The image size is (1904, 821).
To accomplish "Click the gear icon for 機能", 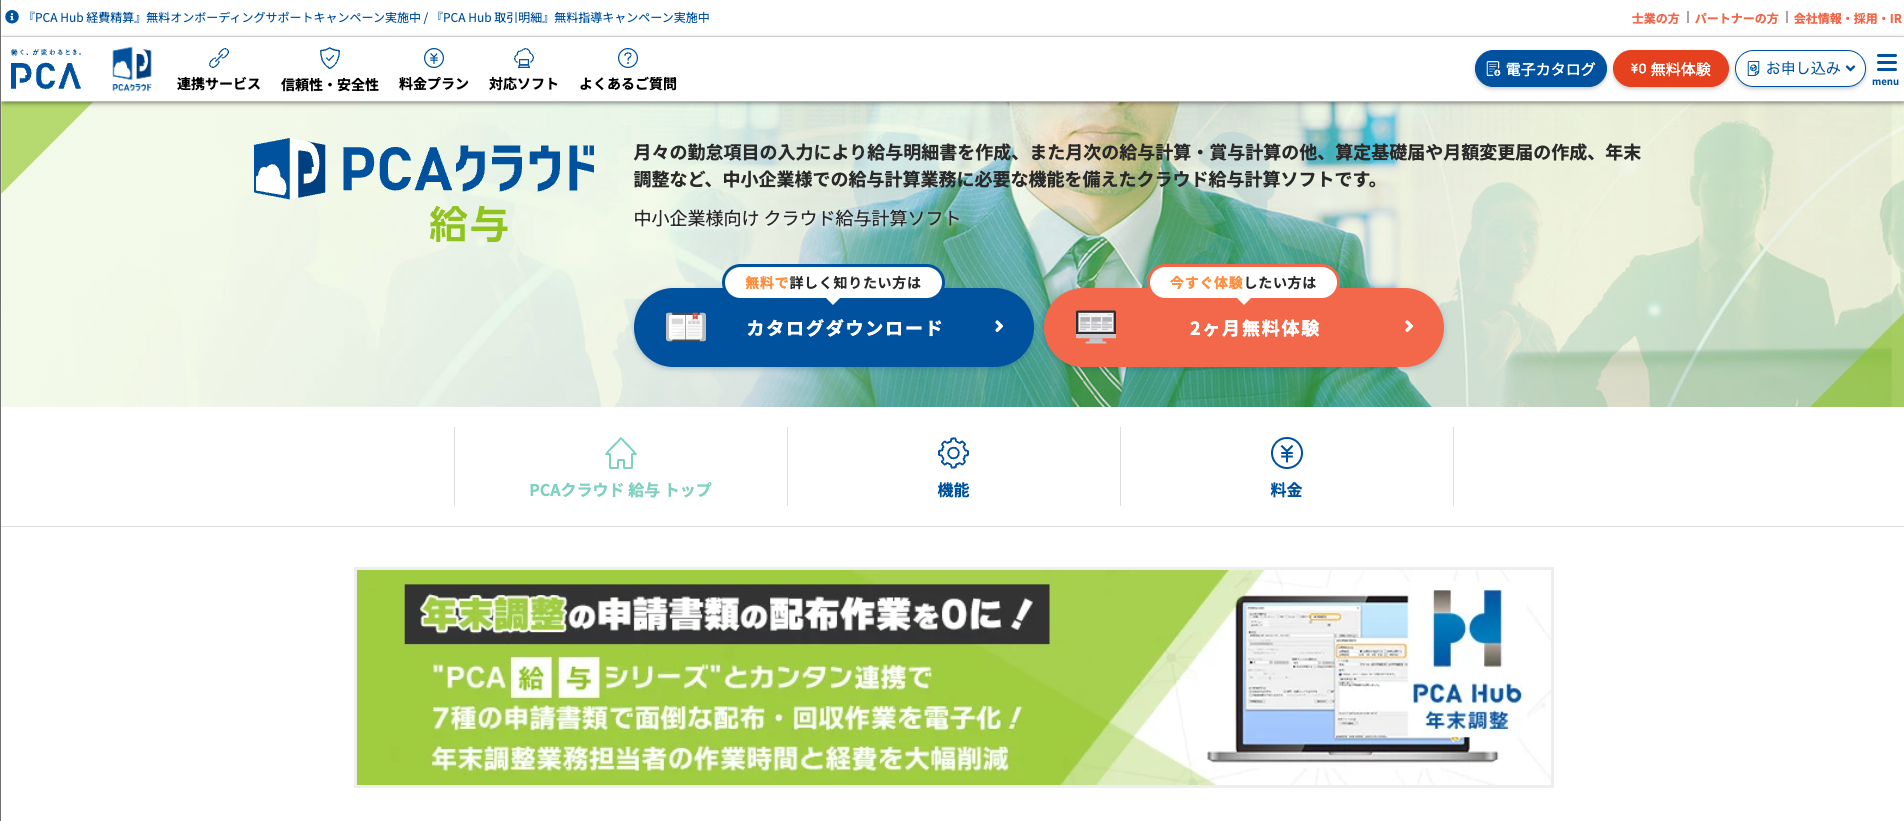I will [953, 453].
